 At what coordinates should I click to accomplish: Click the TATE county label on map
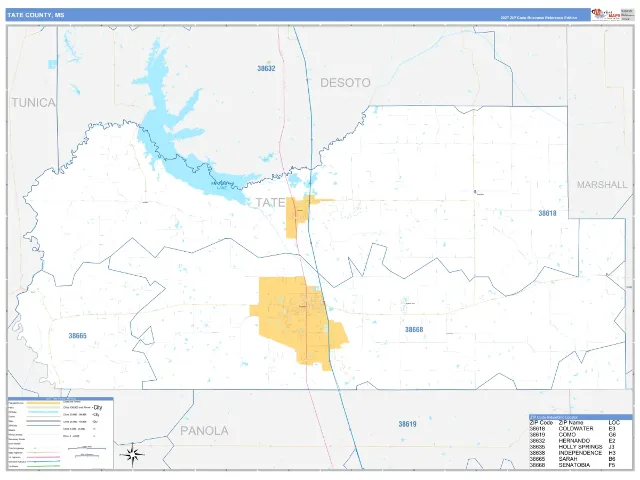click(270, 202)
